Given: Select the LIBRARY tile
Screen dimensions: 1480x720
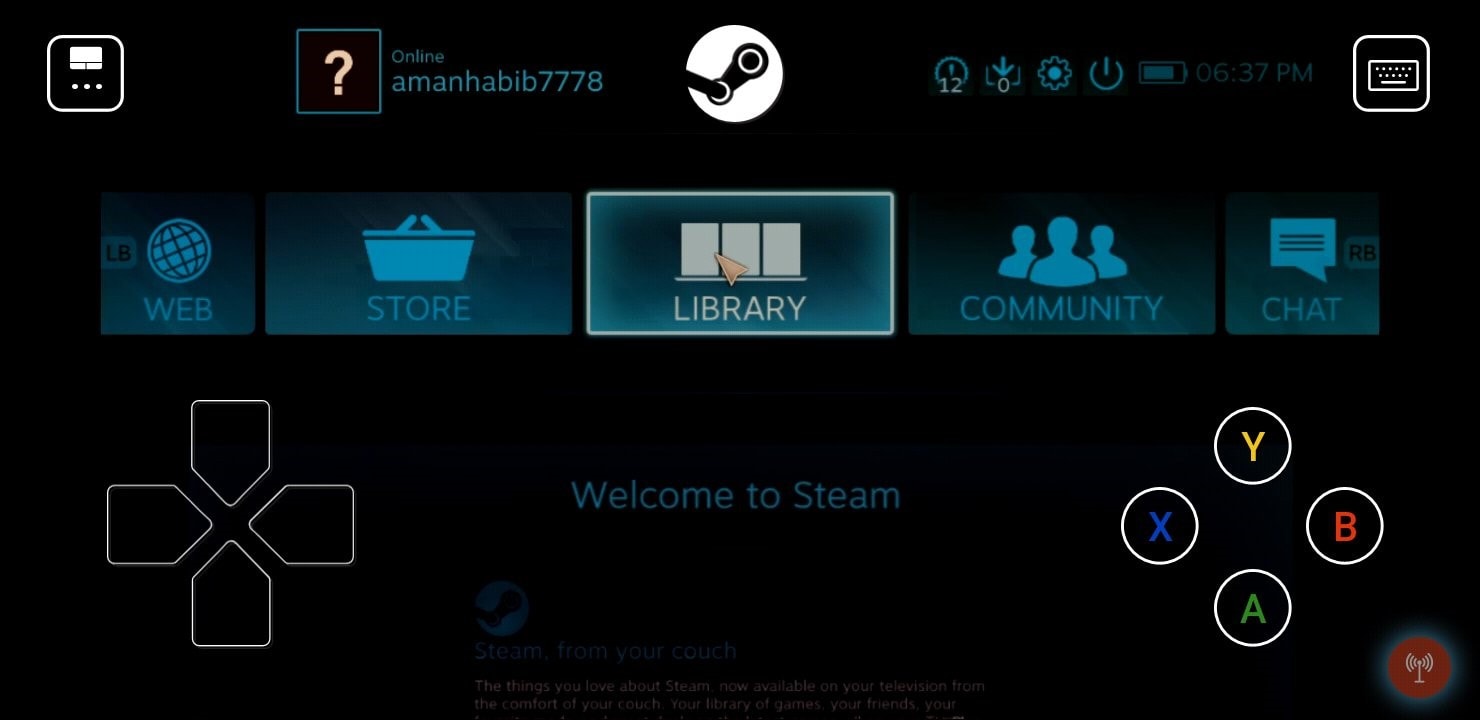Looking at the screenshot, I should point(739,263).
